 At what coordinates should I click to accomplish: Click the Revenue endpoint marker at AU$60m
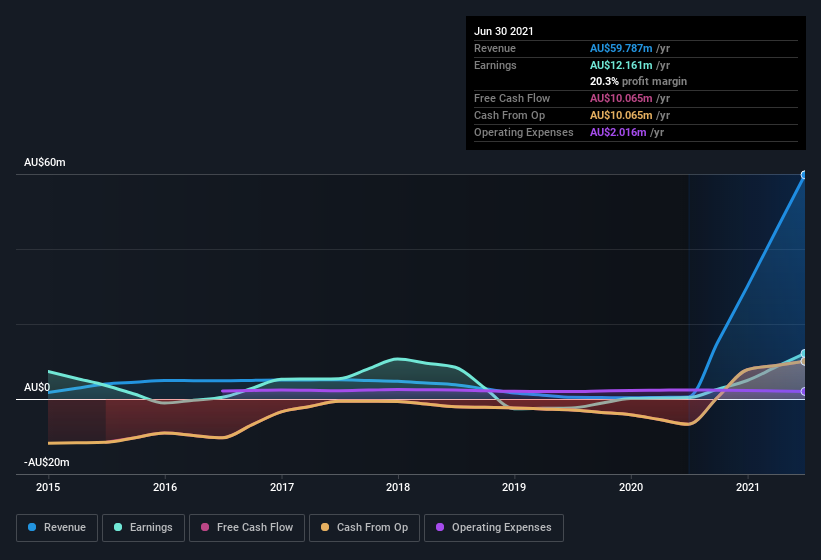[804, 175]
